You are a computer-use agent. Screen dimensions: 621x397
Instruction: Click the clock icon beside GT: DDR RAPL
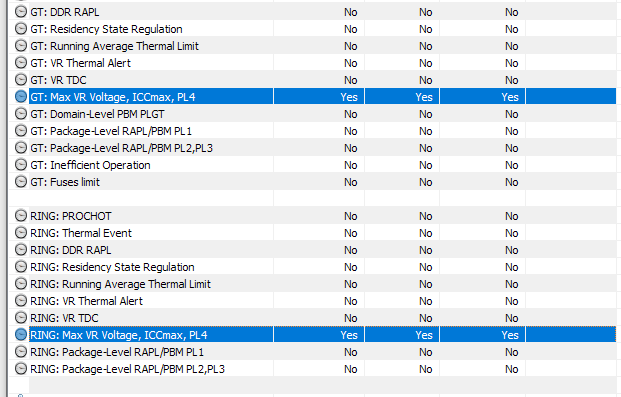click(x=21, y=12)
